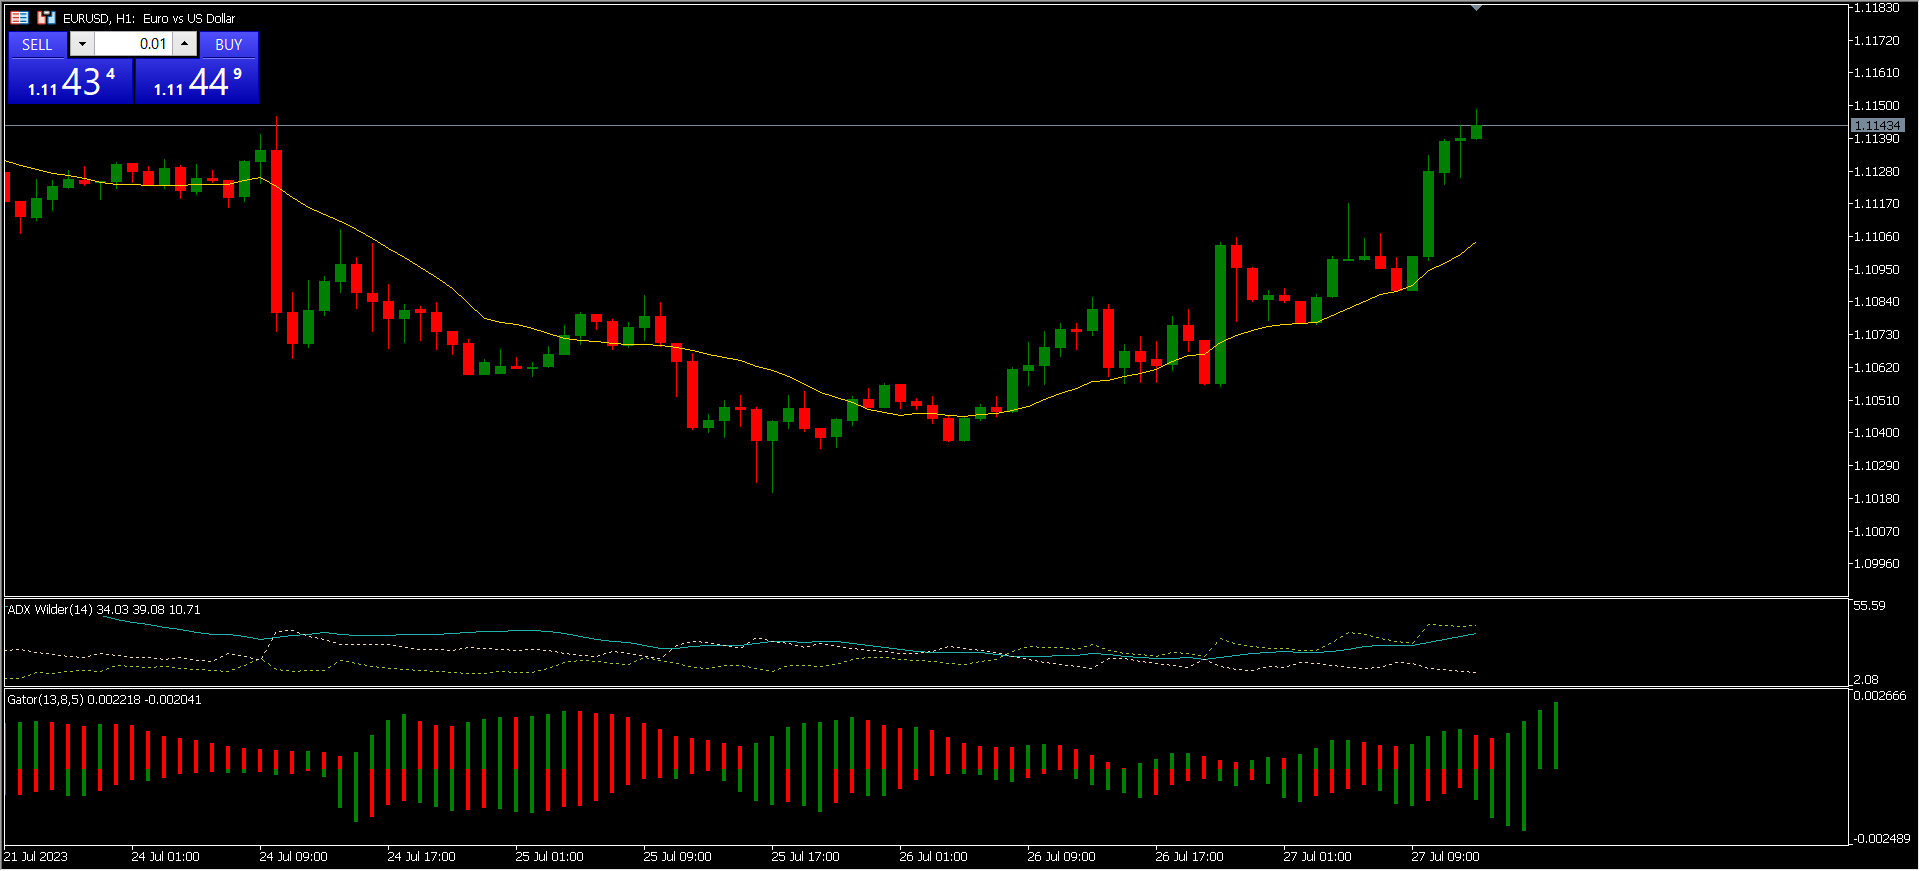Click the 24 Jul 09:00 time label
The height and width of the screenshot is (871, 1920).
(x=294, y=857)
